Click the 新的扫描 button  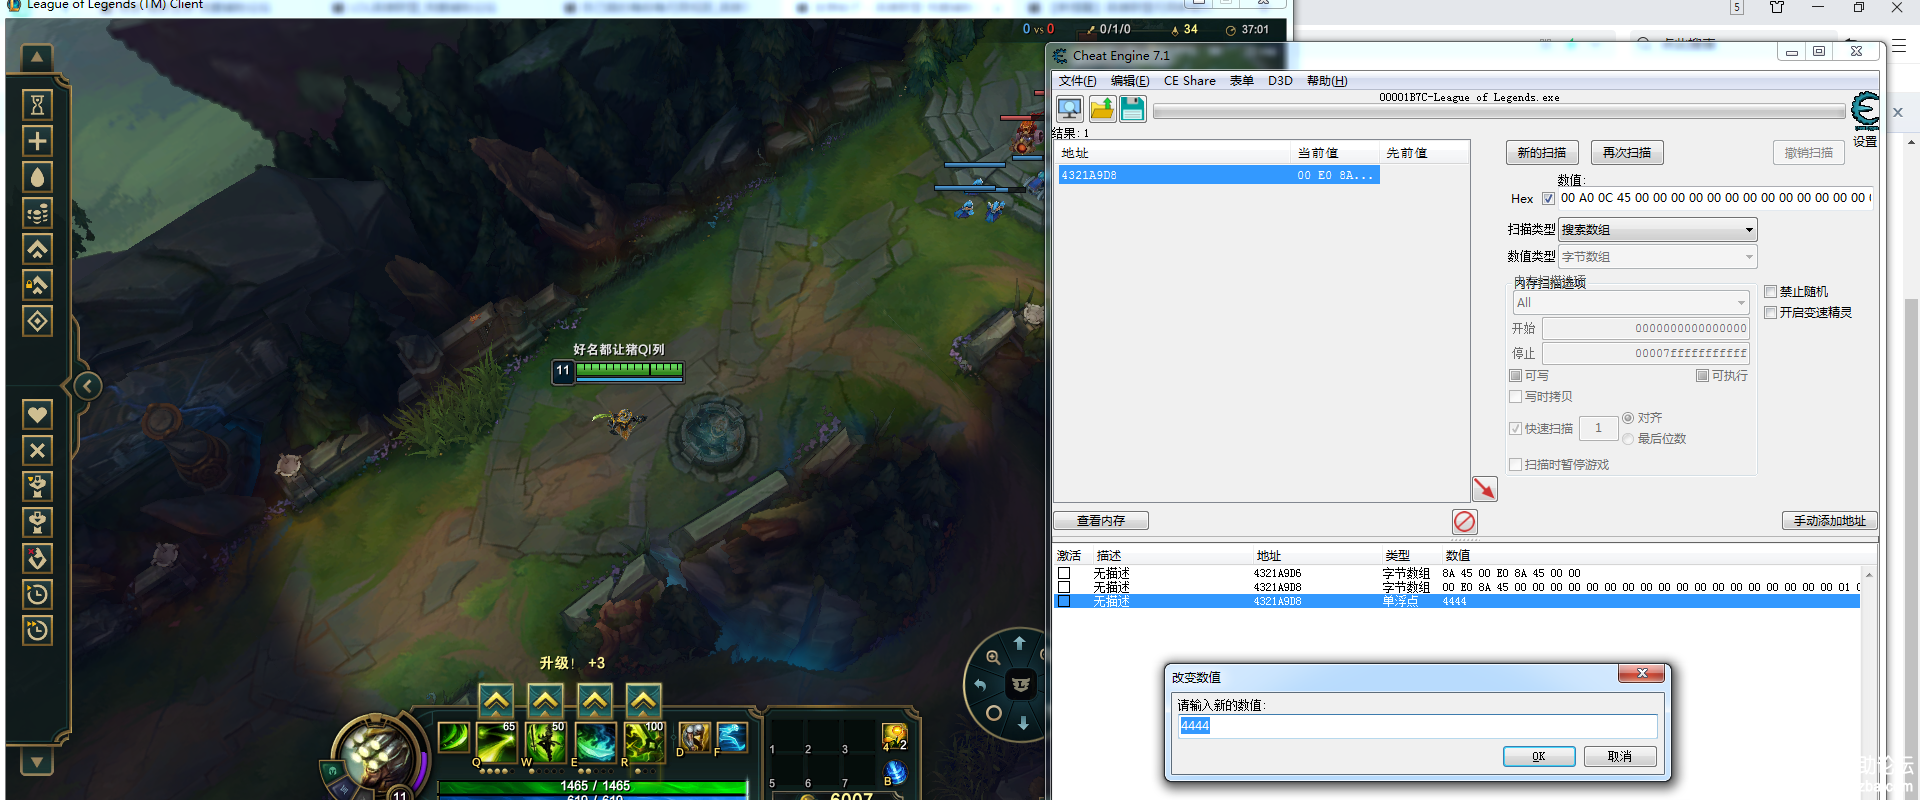tap(1542, 153)
